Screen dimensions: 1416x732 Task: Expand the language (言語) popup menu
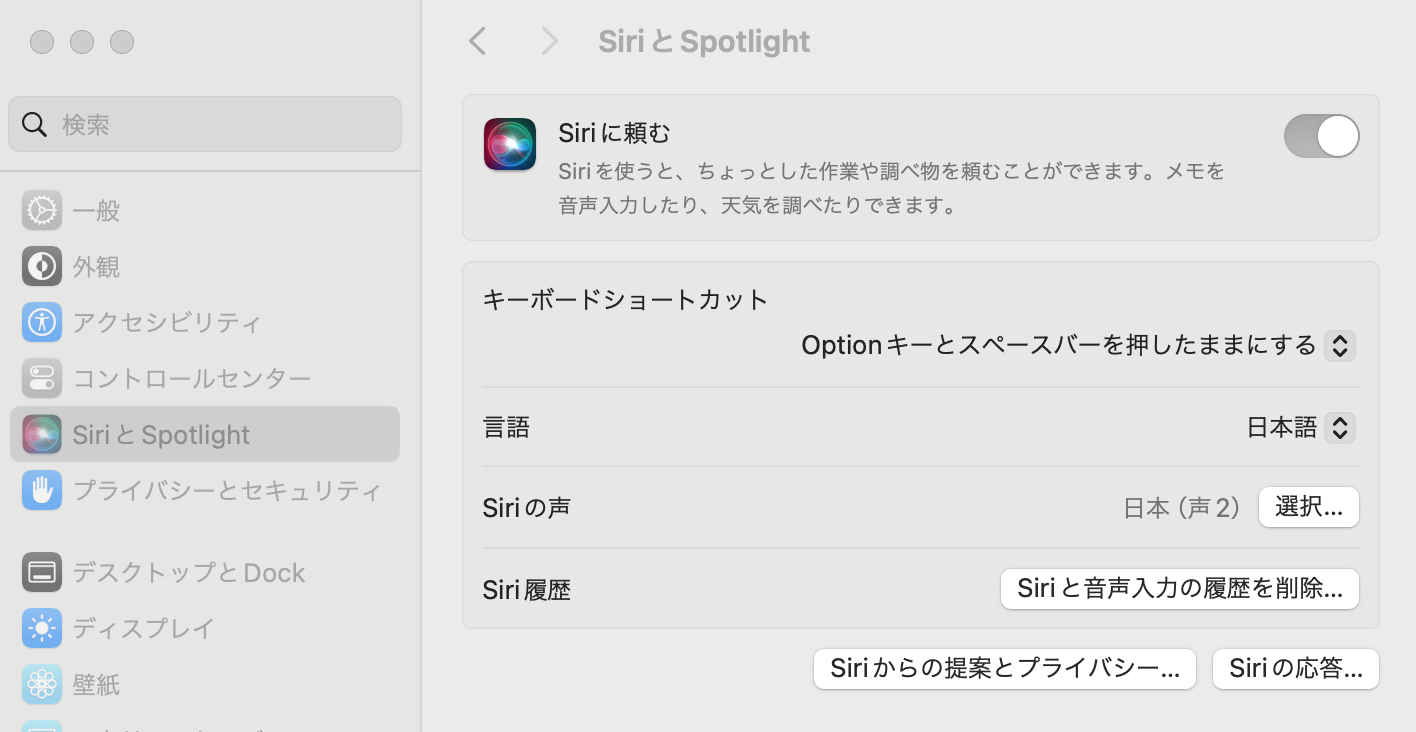[1339, 428]
